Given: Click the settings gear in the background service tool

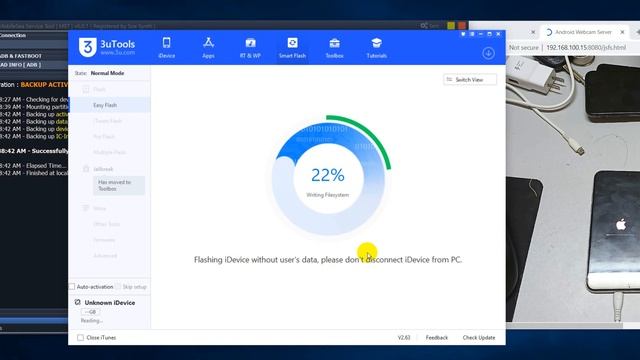Looking at the screenshot, I should pos(424,26).
